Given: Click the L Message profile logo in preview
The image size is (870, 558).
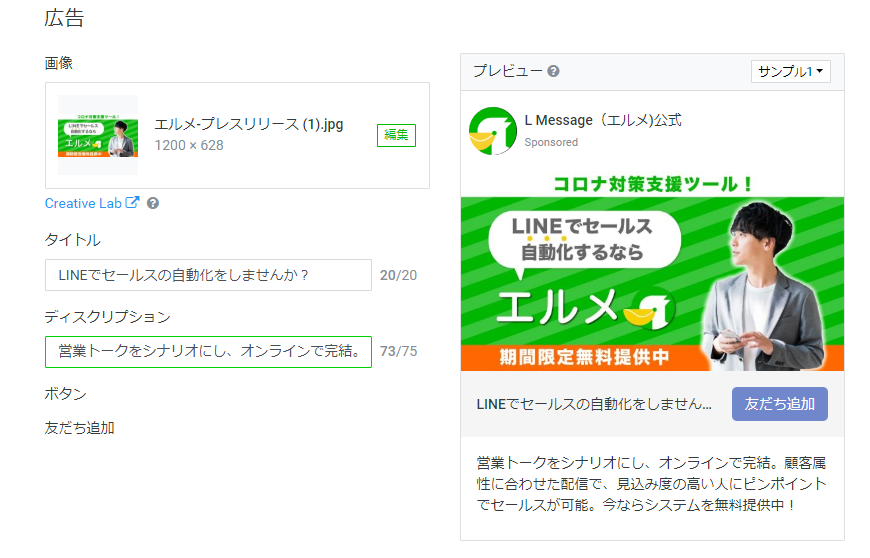Looking at the screenshot, I should click(493, 131).
